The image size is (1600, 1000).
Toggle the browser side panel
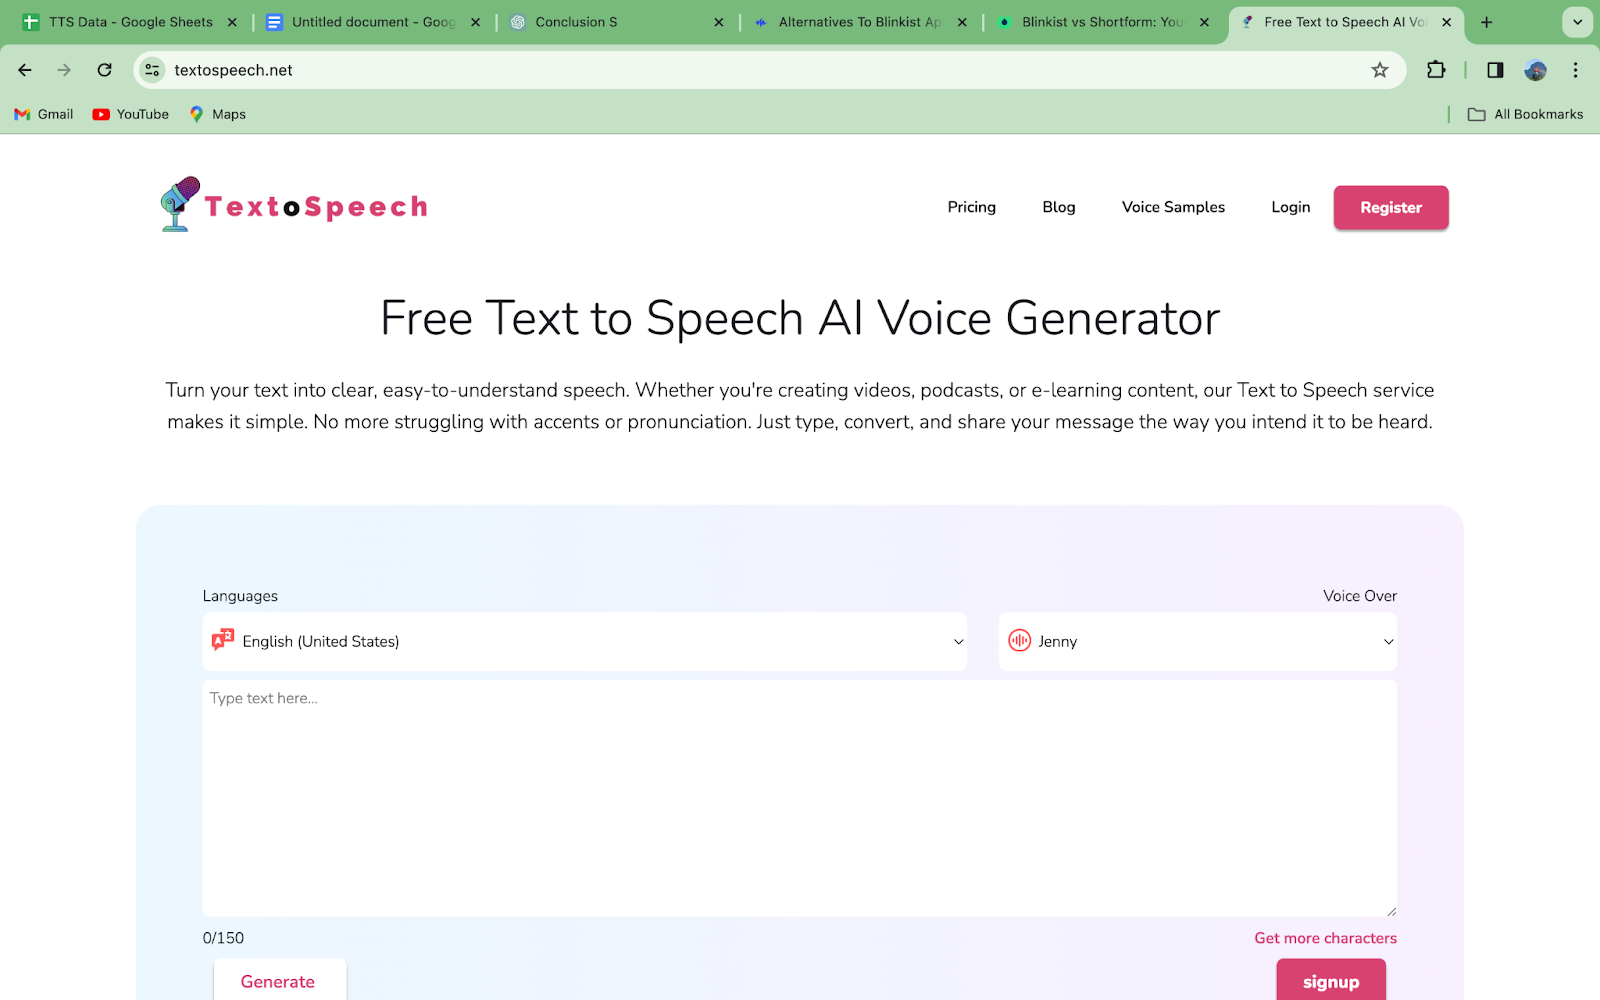tap(1495, 70)
